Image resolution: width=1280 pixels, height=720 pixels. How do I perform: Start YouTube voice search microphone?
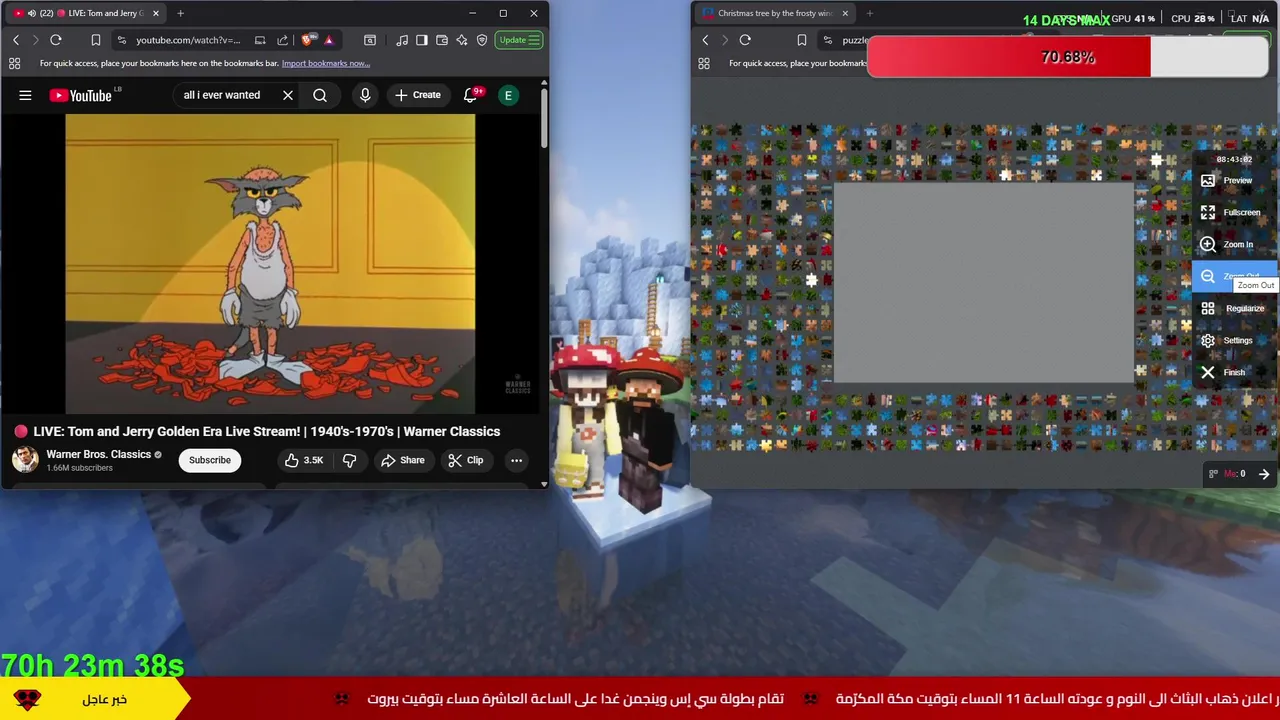pyautogui.click(x=365, y=95)
